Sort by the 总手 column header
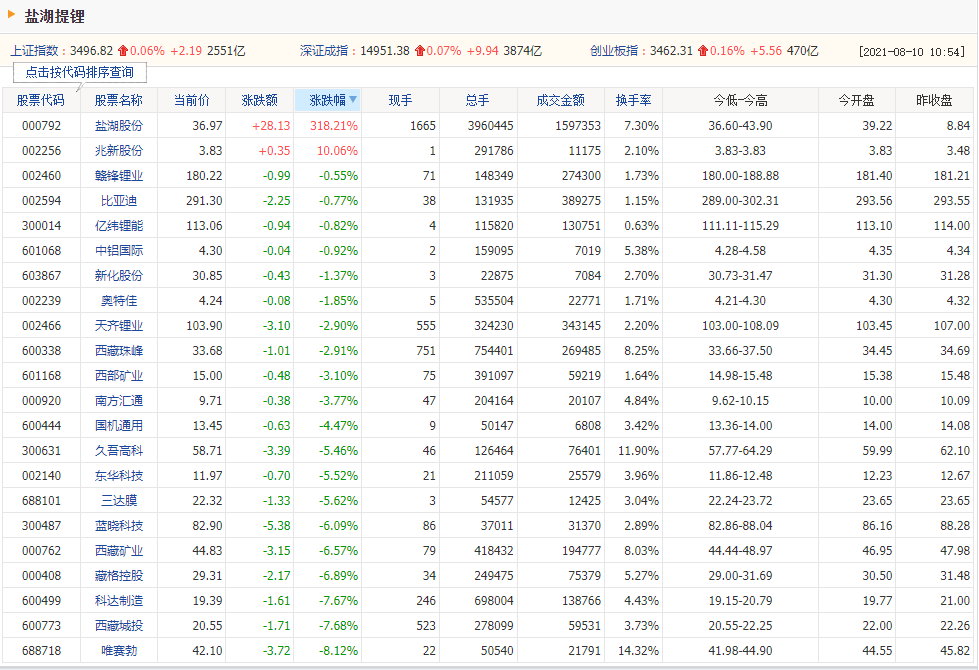This screenshot has width=979, height=670. tap(478, 100)
